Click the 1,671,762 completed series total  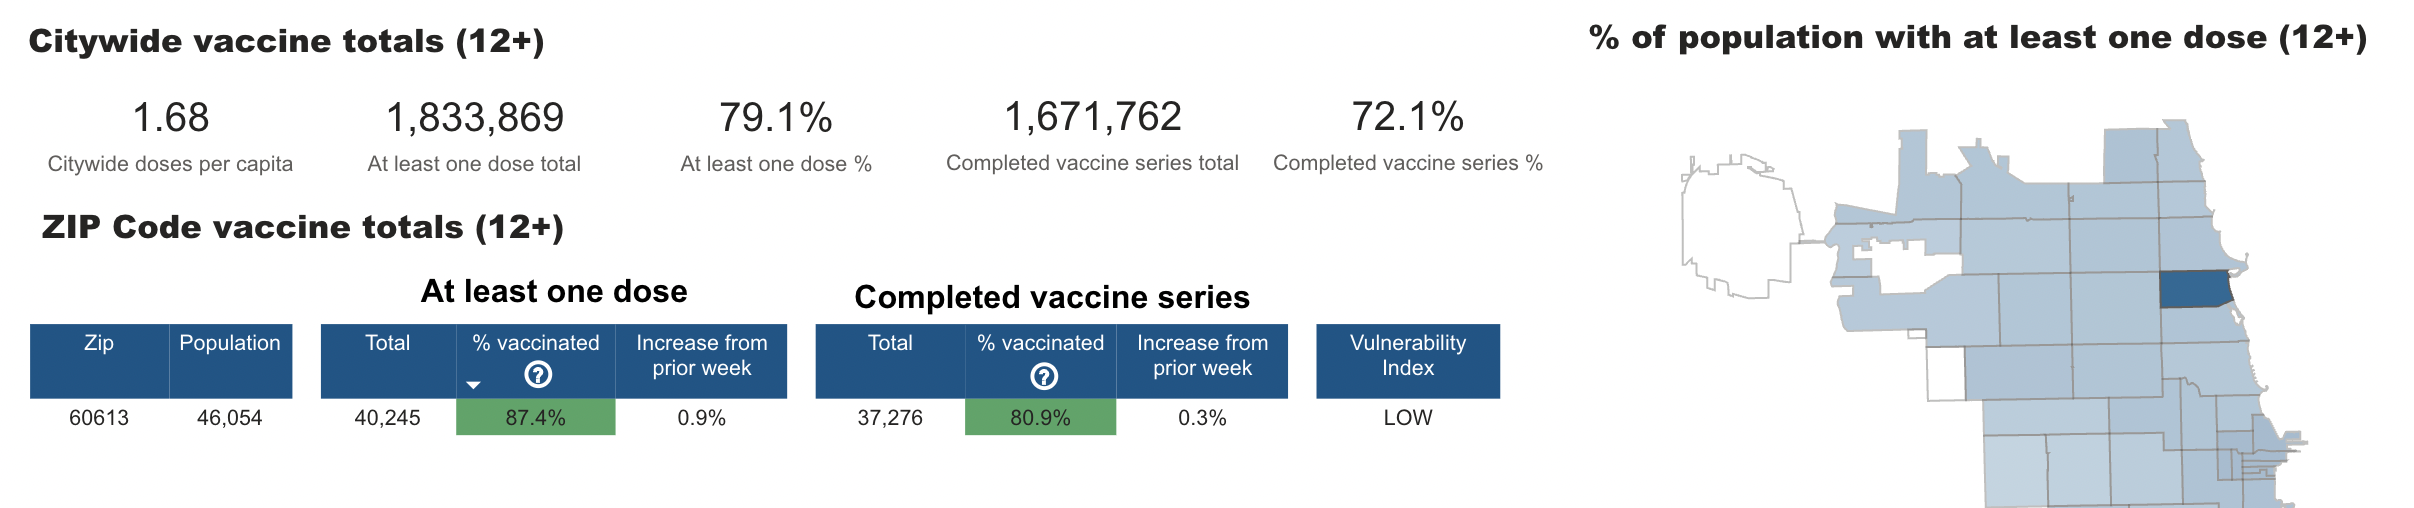tap(1092, 117)
